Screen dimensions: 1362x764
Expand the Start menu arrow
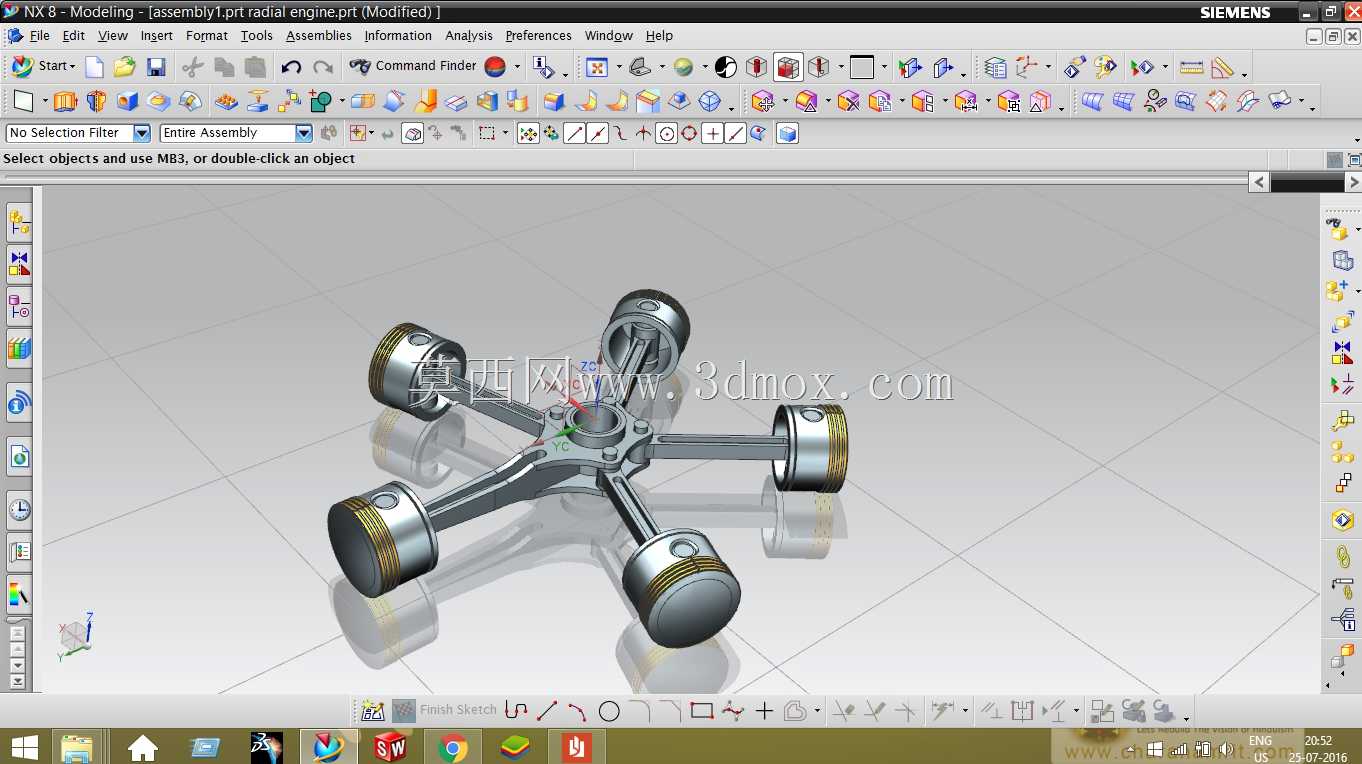click(x=74, y=67)
